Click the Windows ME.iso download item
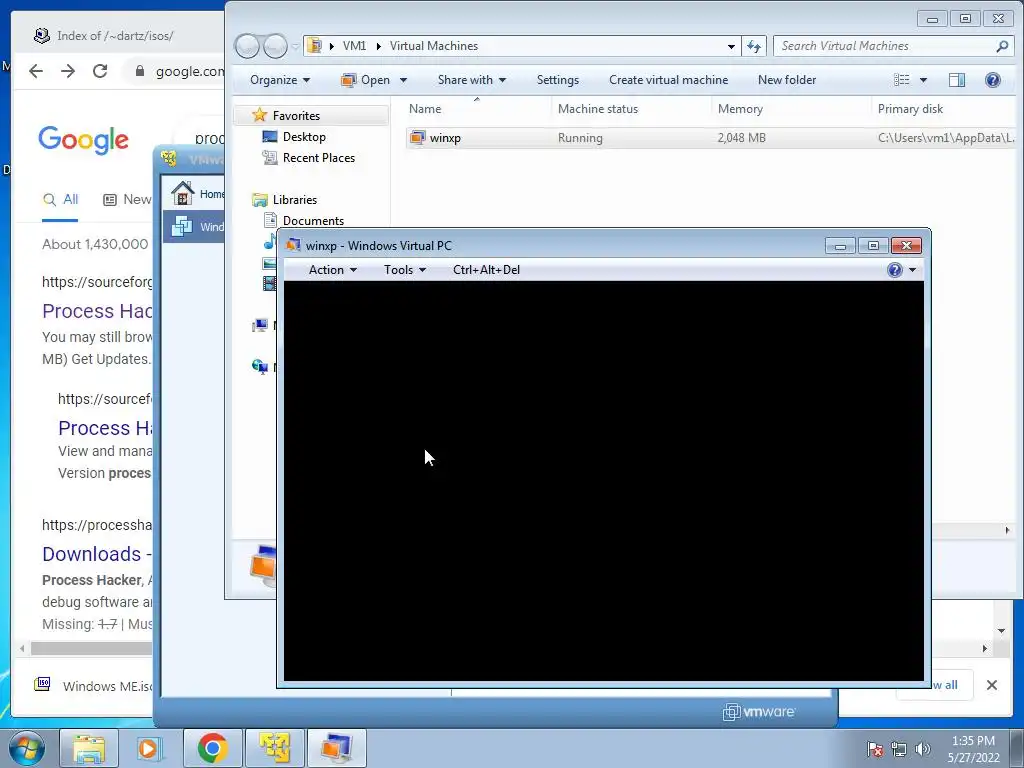This screenshot has height=768, width=1024. 91,686
